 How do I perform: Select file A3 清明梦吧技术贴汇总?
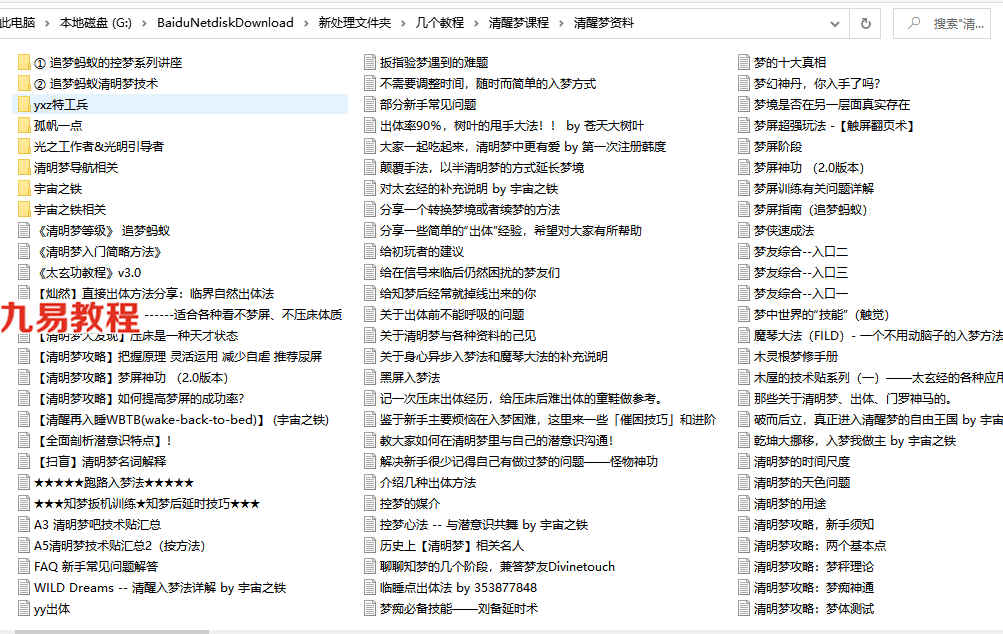tap(97, 525)
